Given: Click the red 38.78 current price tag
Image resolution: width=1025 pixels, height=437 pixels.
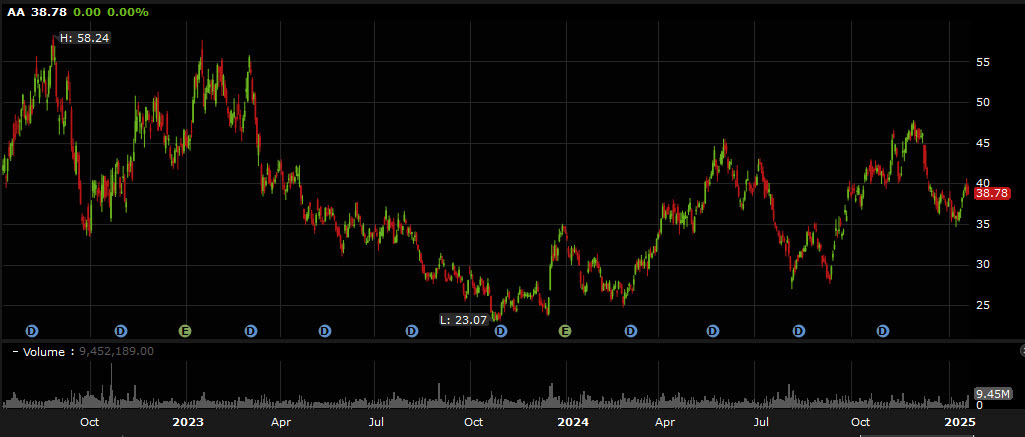Looking at the screenshot, I should [992, 193].
